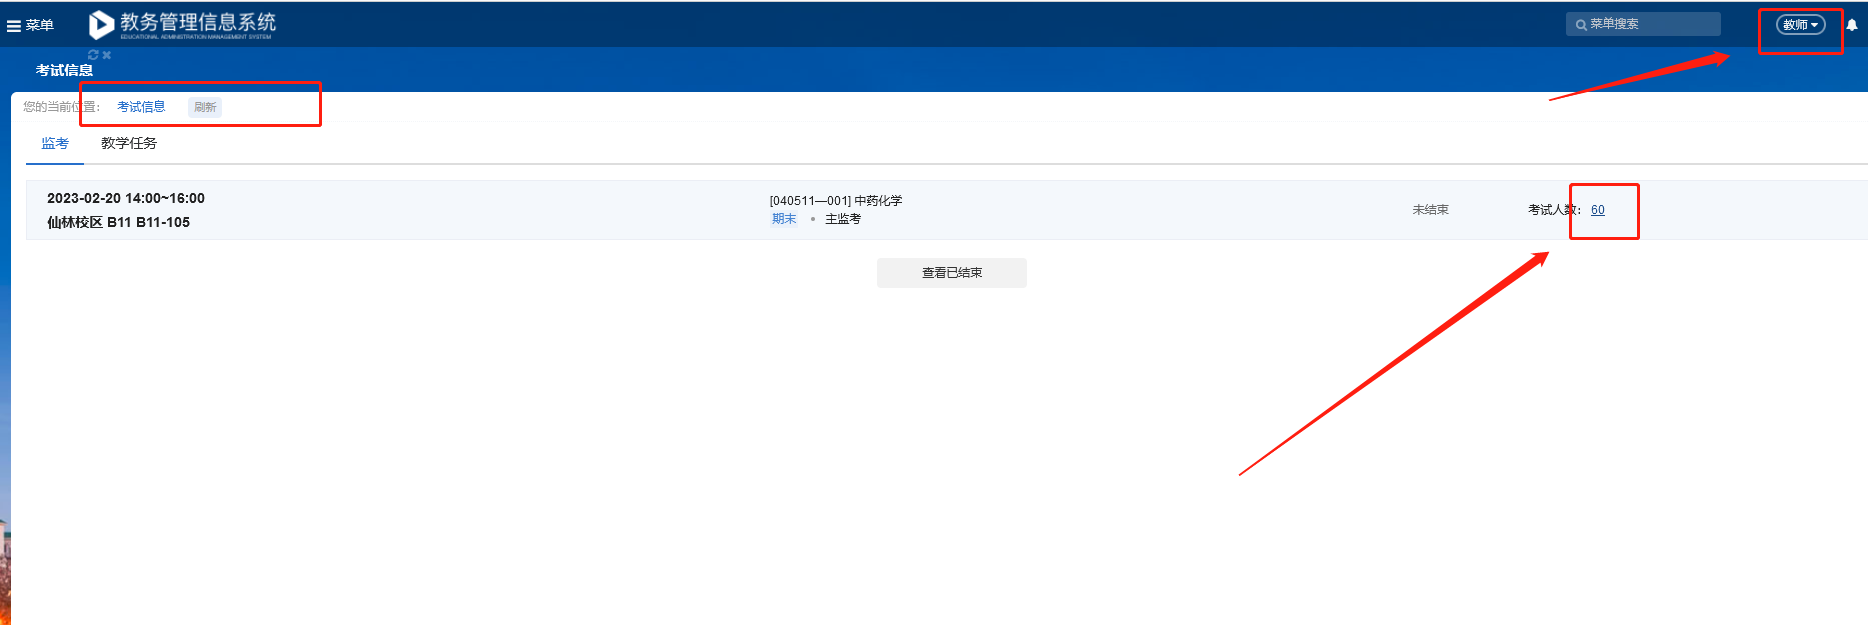Click the 期末 exam type tag
1868x625 pixels.
point(784,219)
